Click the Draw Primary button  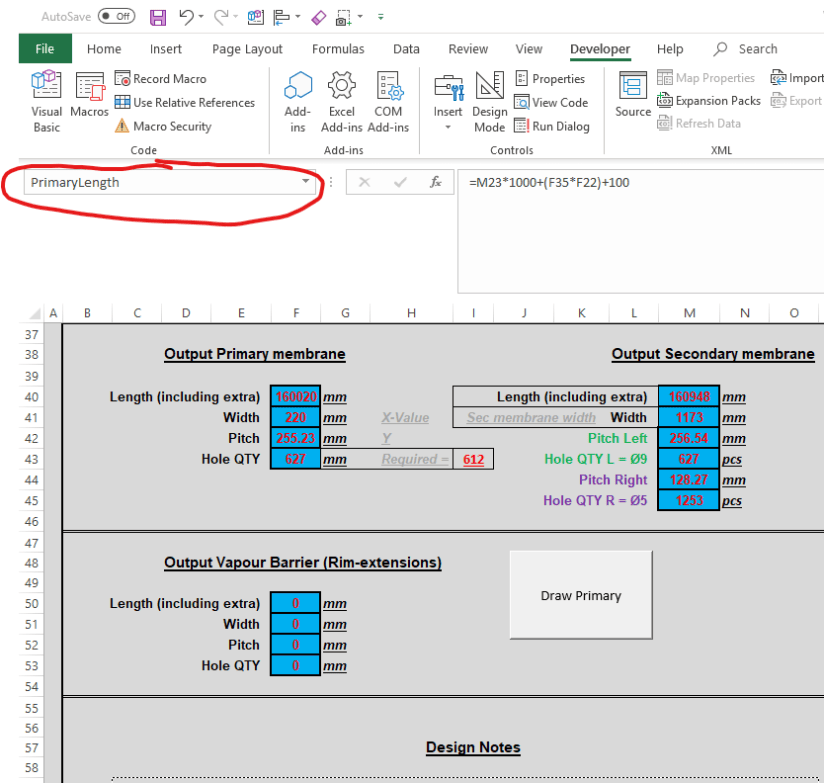coord(581,595)
